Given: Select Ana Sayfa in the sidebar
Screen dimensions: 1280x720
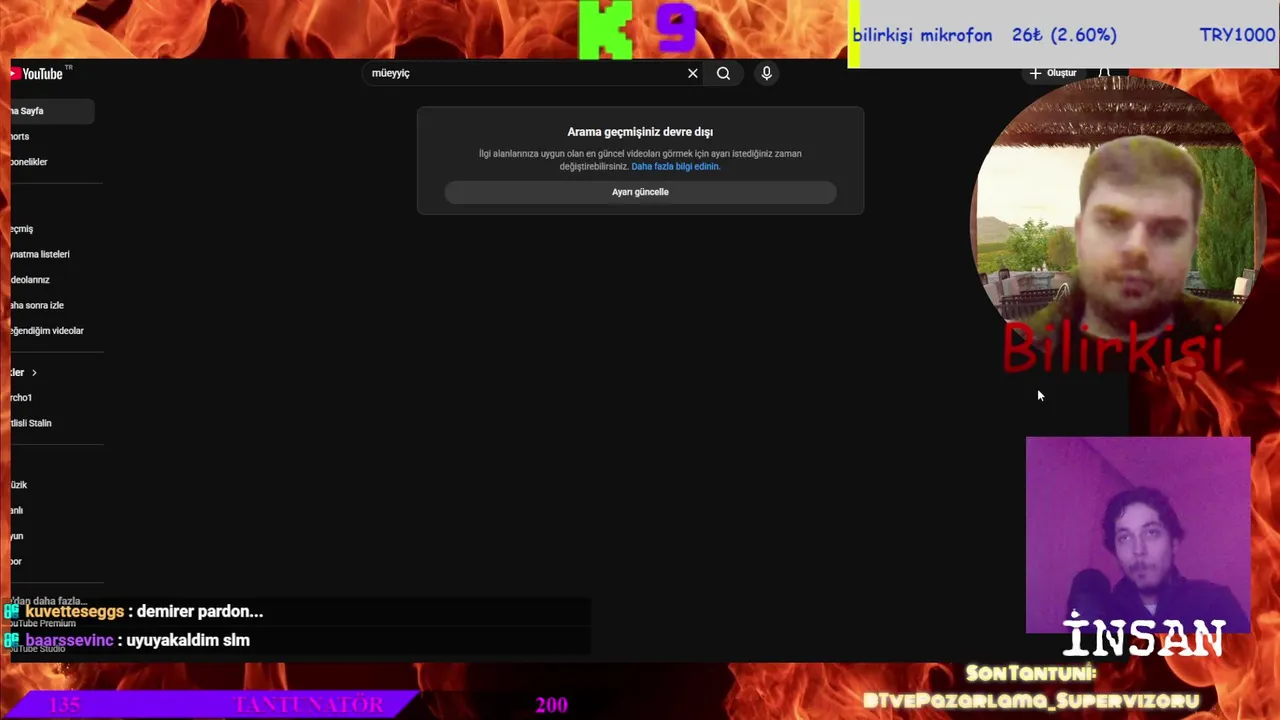Looking at the screenshot, I should (52, 111).
